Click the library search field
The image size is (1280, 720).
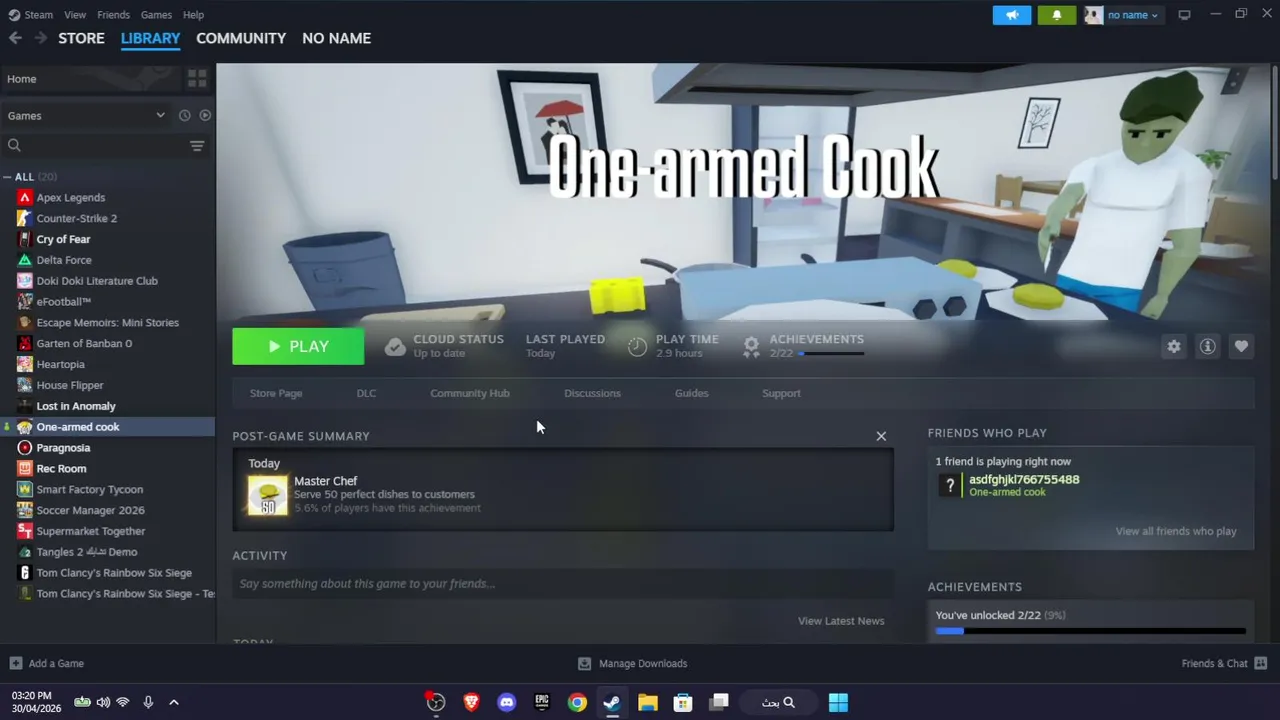[x=94, y=146]
